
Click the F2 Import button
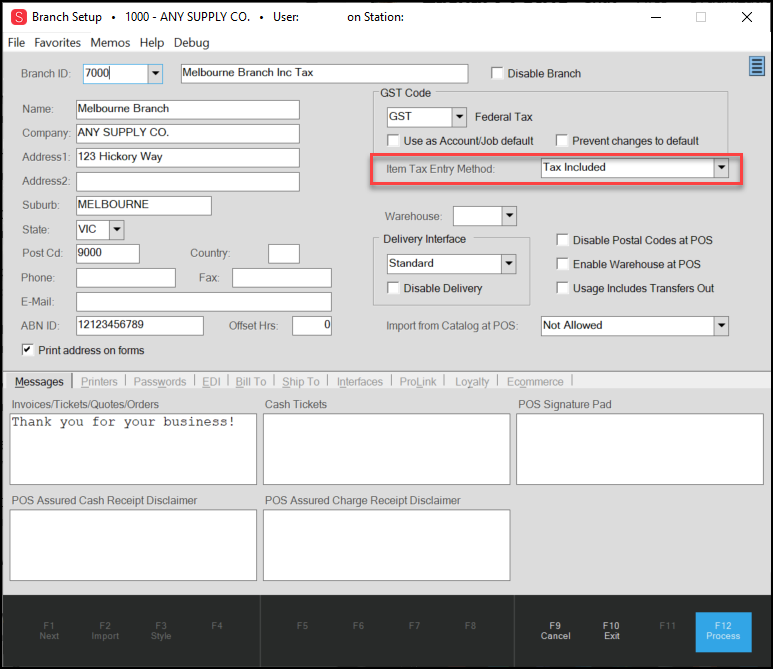105,631
